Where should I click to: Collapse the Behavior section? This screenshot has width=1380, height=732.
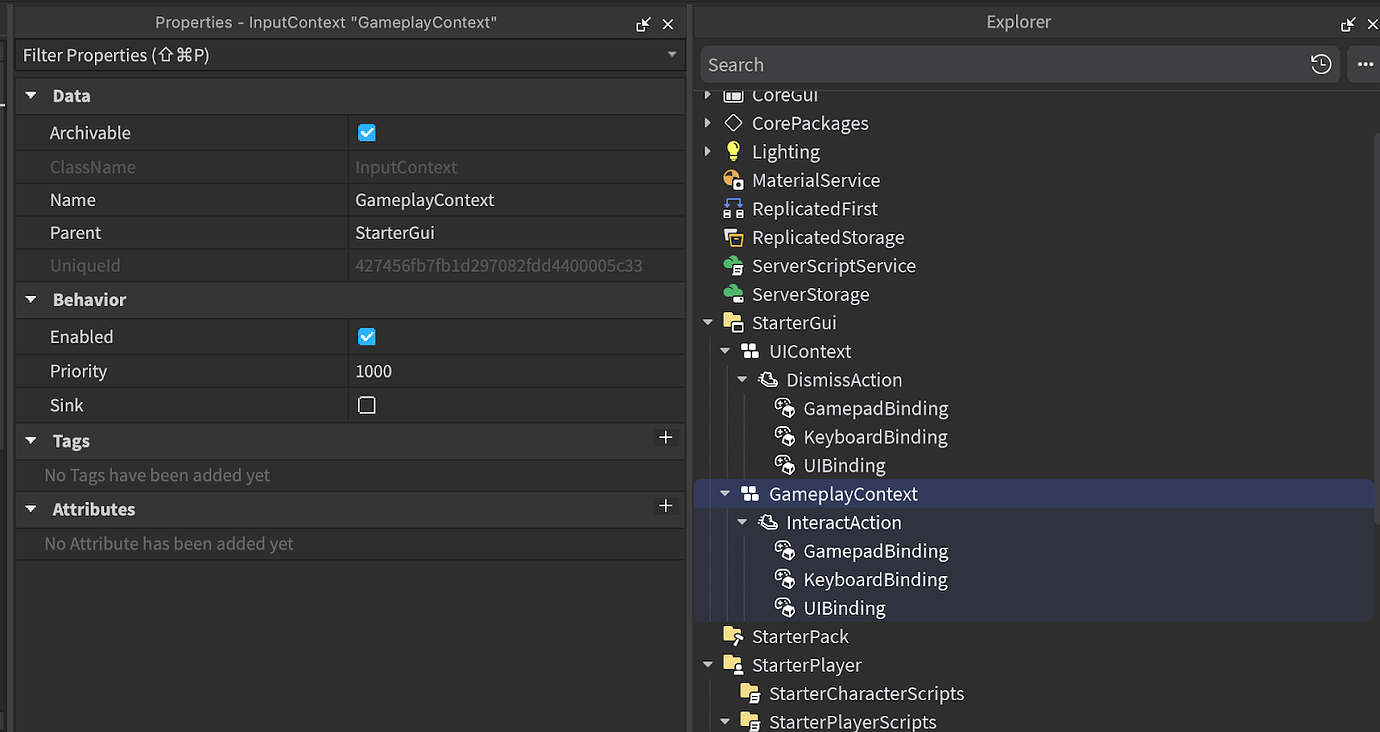tap(31, 300)
